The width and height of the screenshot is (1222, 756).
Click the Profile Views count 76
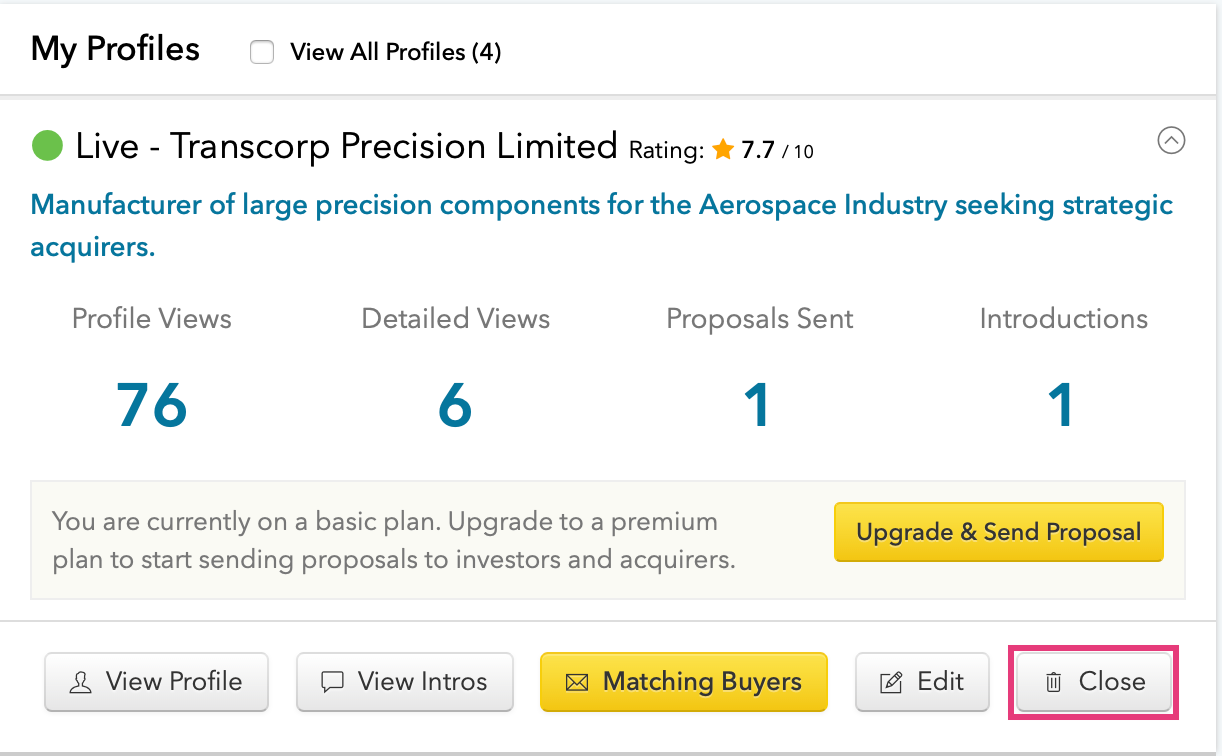(x=152, y=405)
